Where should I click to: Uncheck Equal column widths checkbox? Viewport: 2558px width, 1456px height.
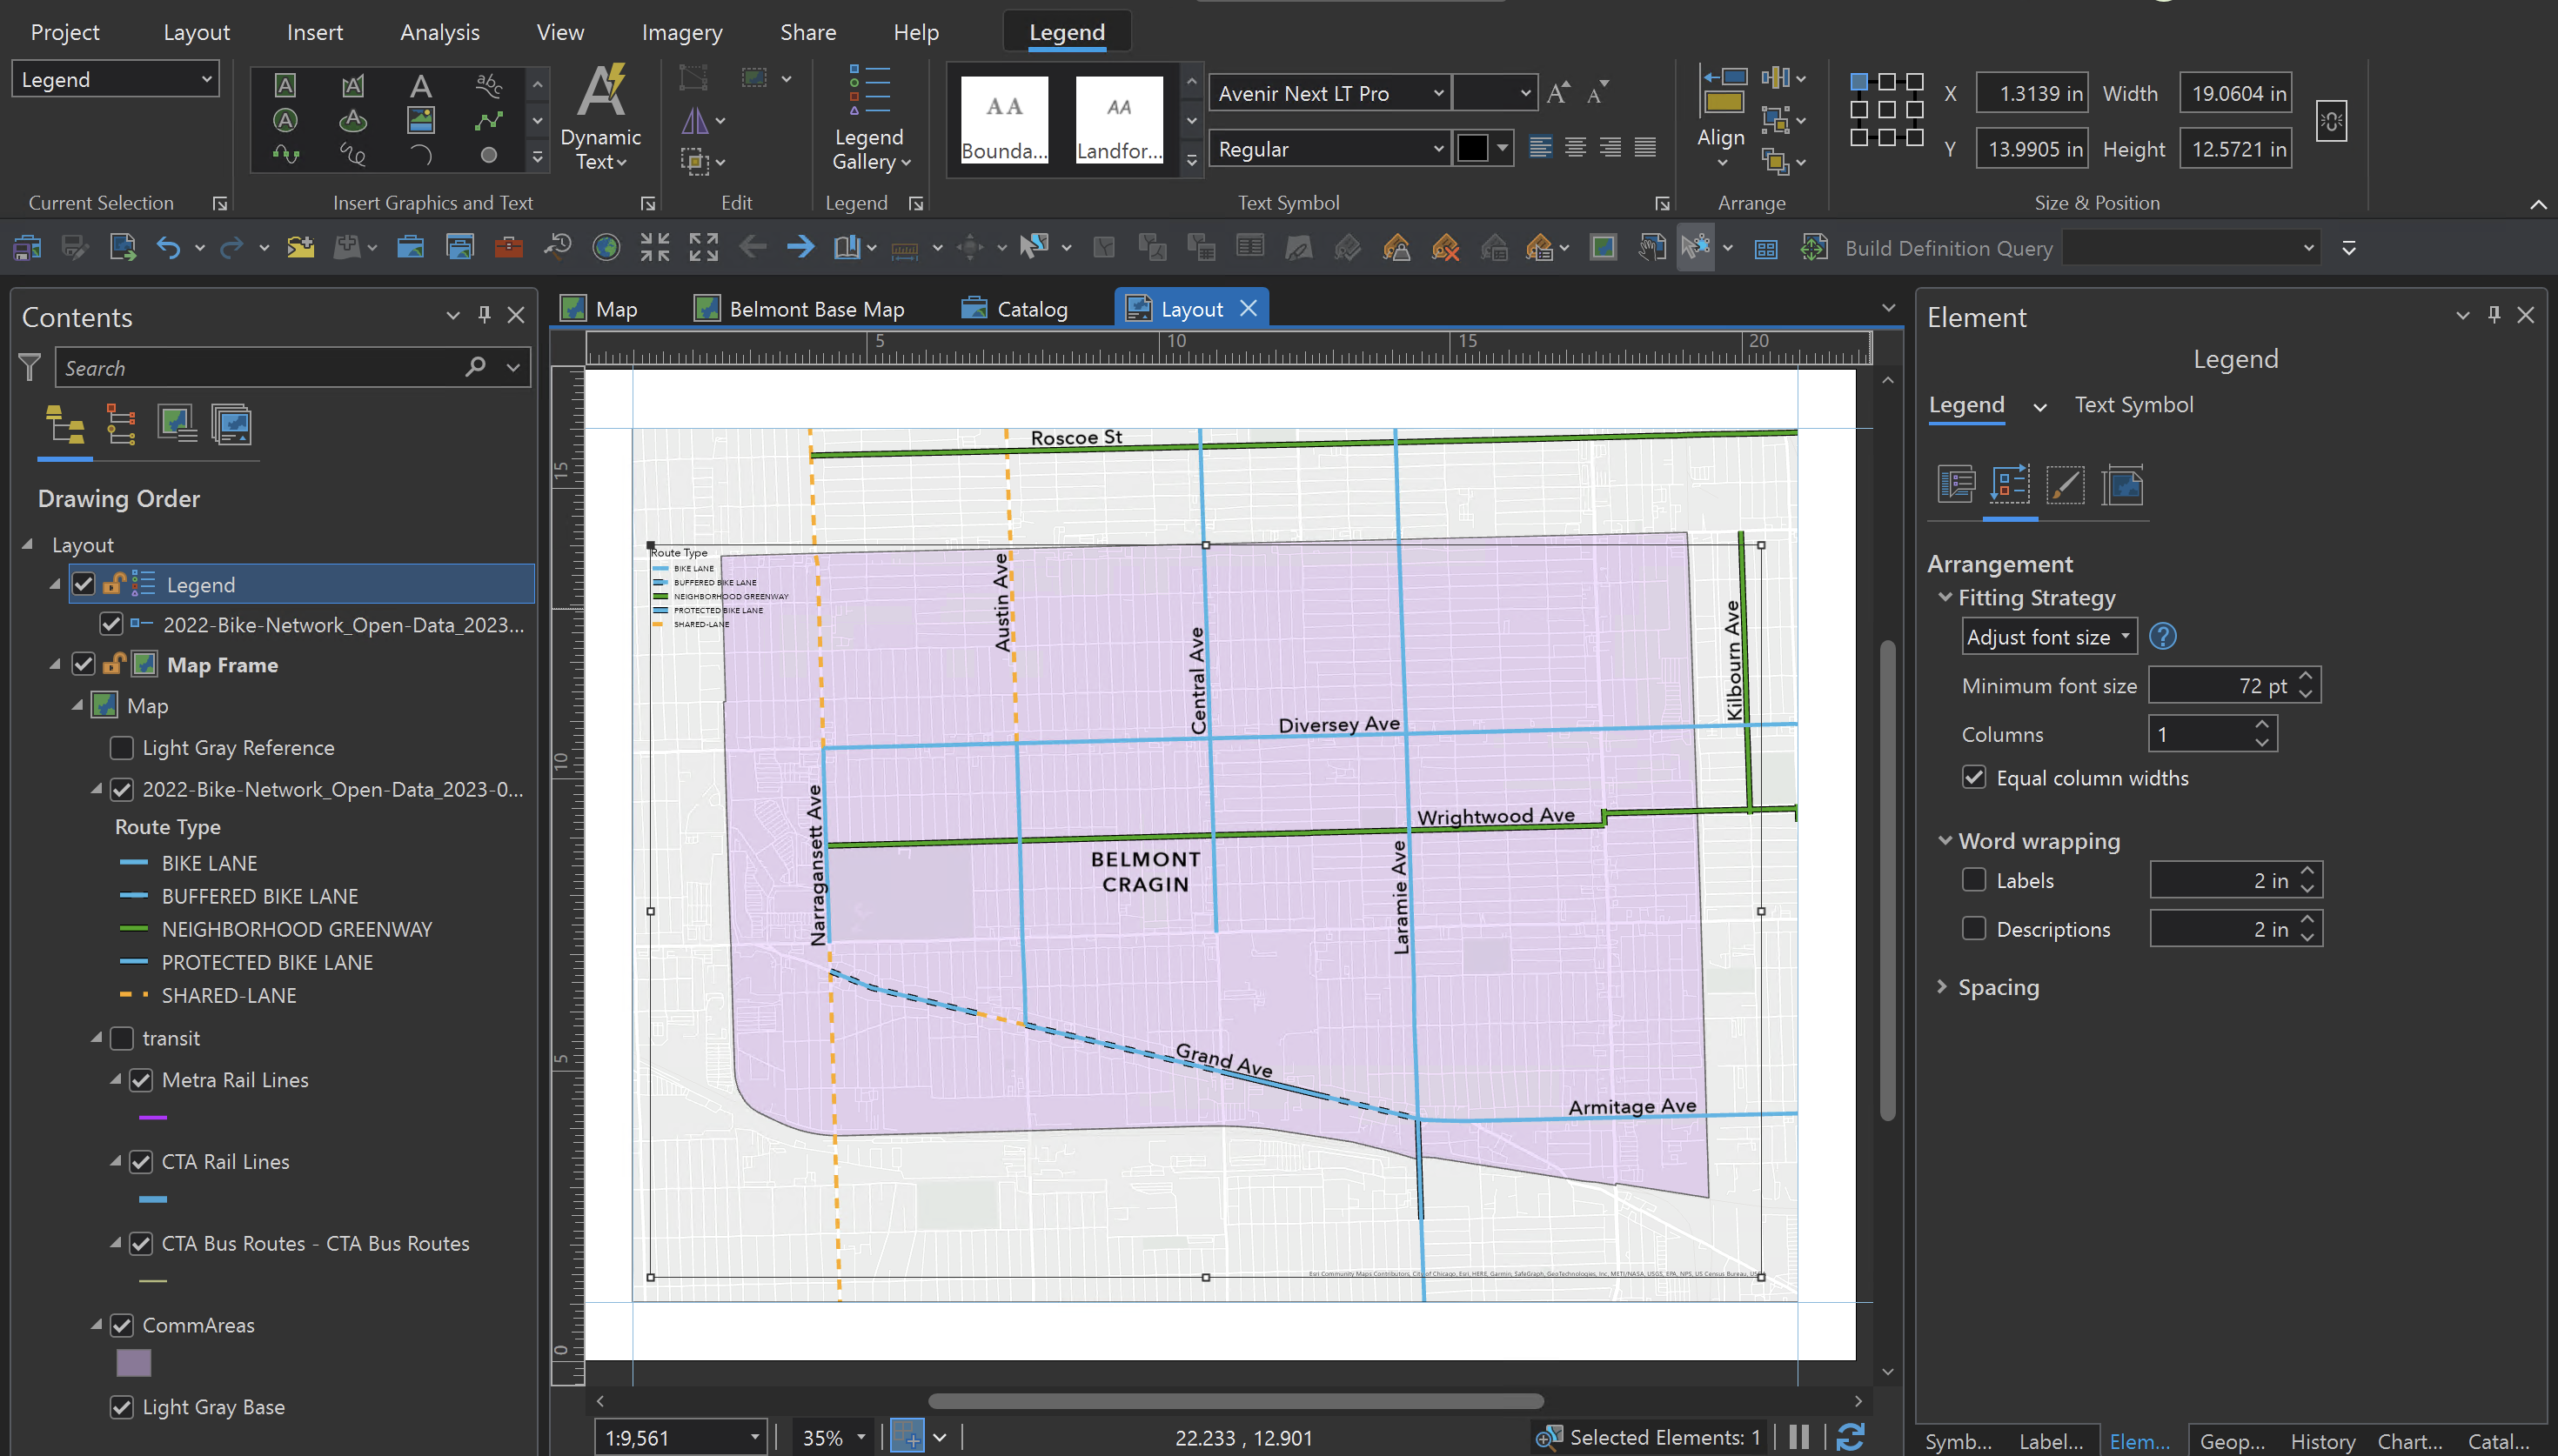[1973, 778]
